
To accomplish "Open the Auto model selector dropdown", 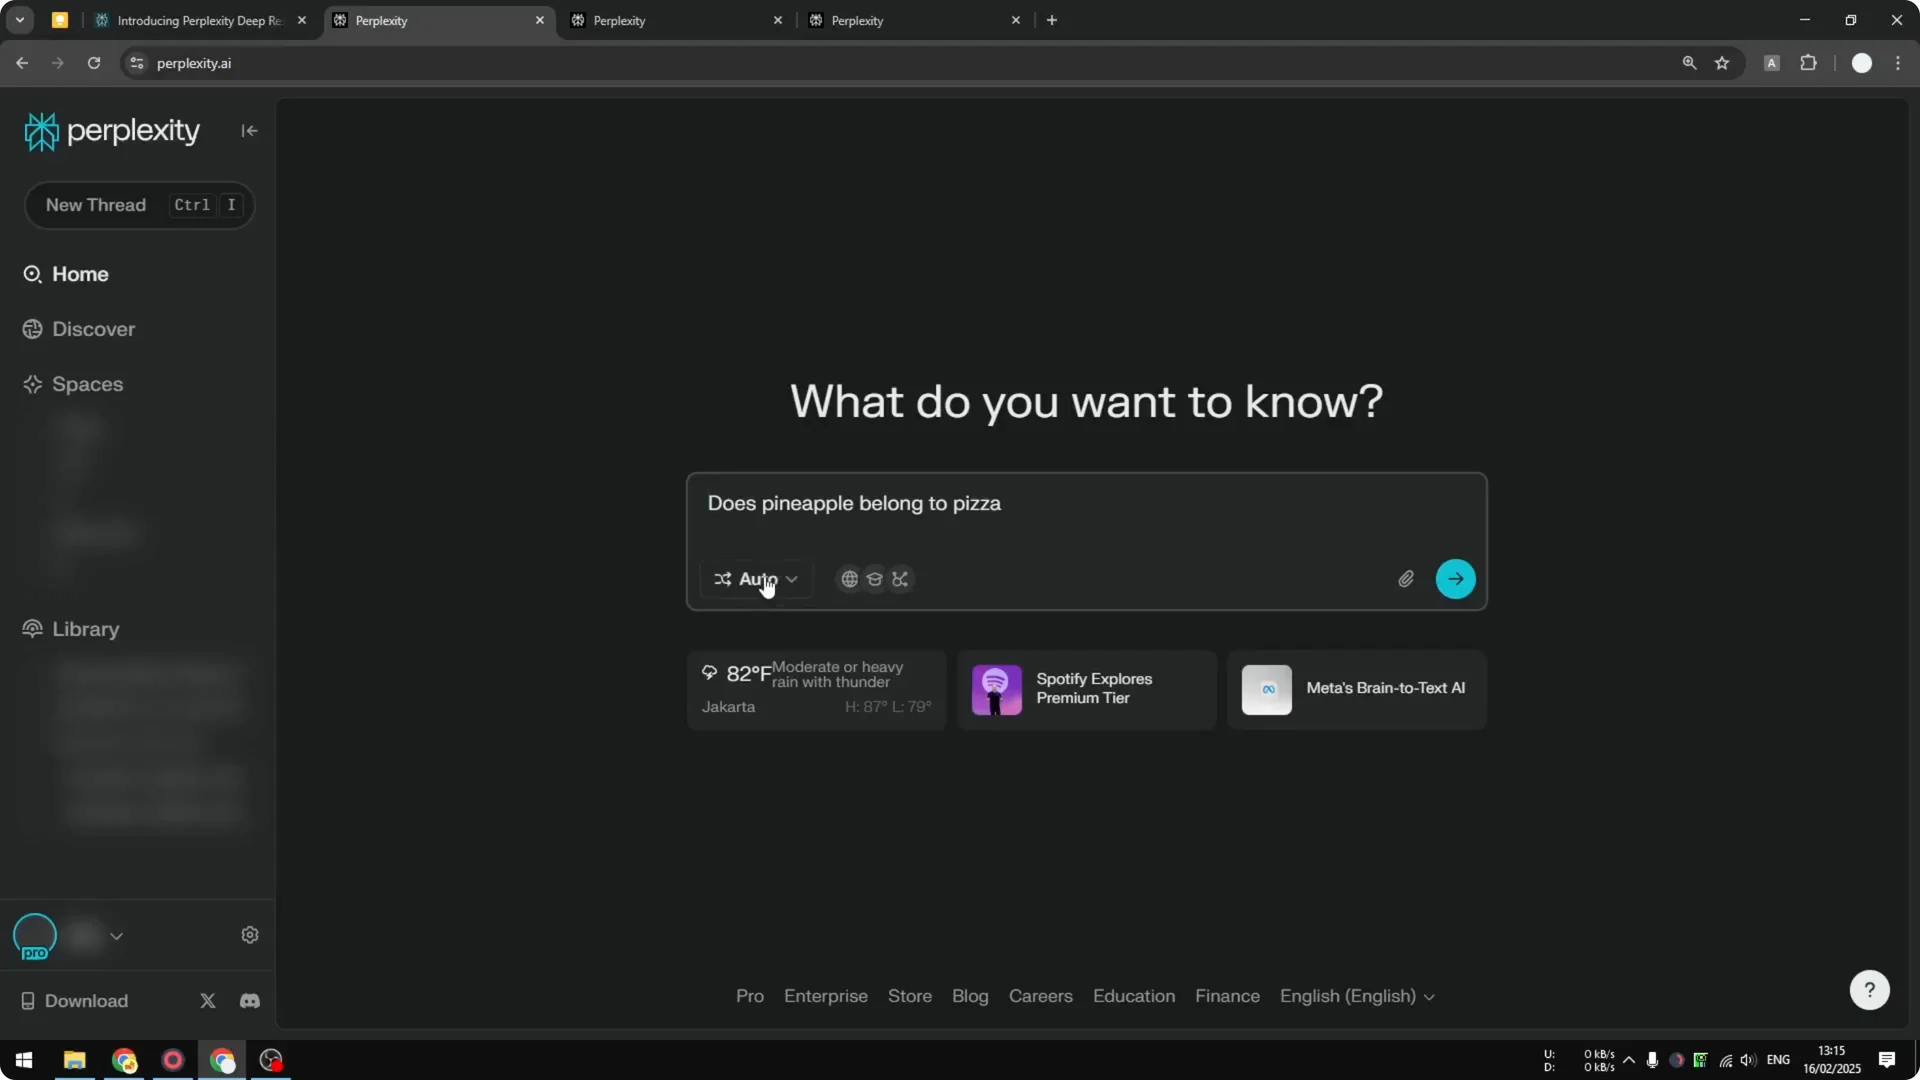I will (757, 579).
